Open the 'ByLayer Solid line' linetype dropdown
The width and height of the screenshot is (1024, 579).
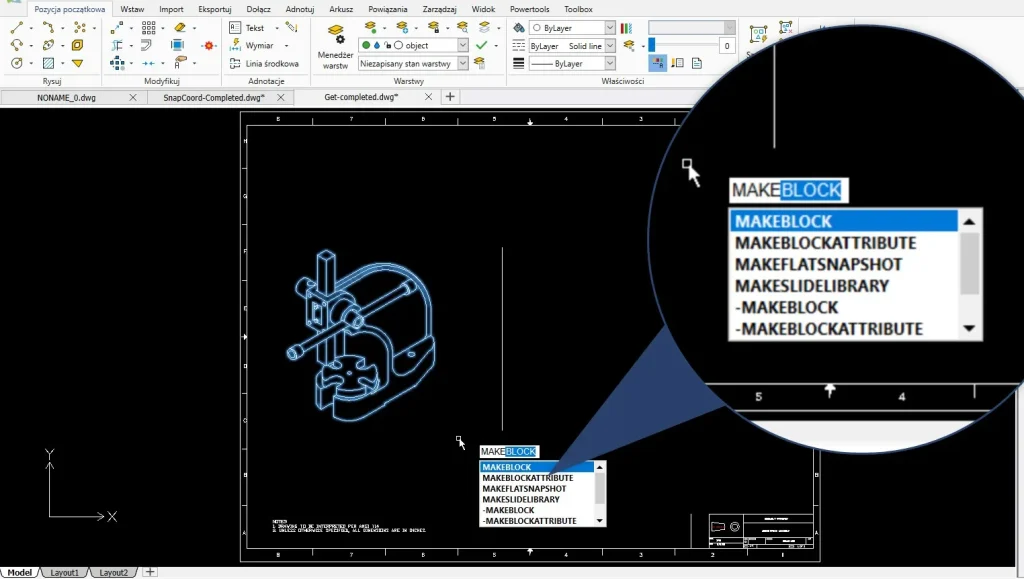click(x=609, y=46)
